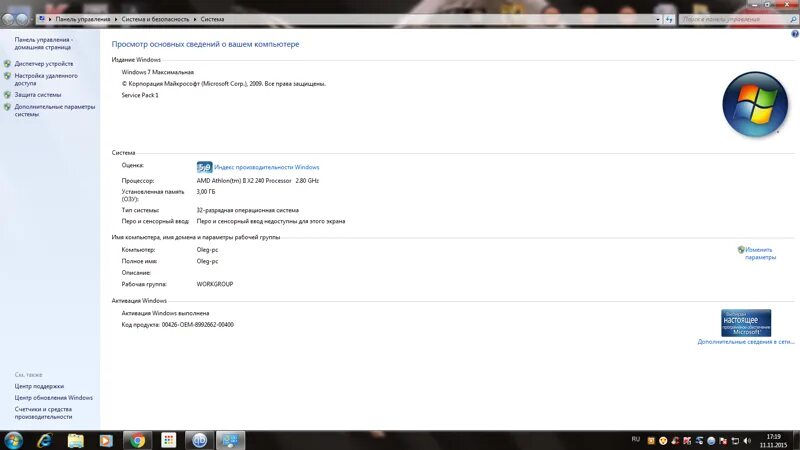Launch Internet Explorer from taskbar

pyautogui.click(x=45, y=440)
